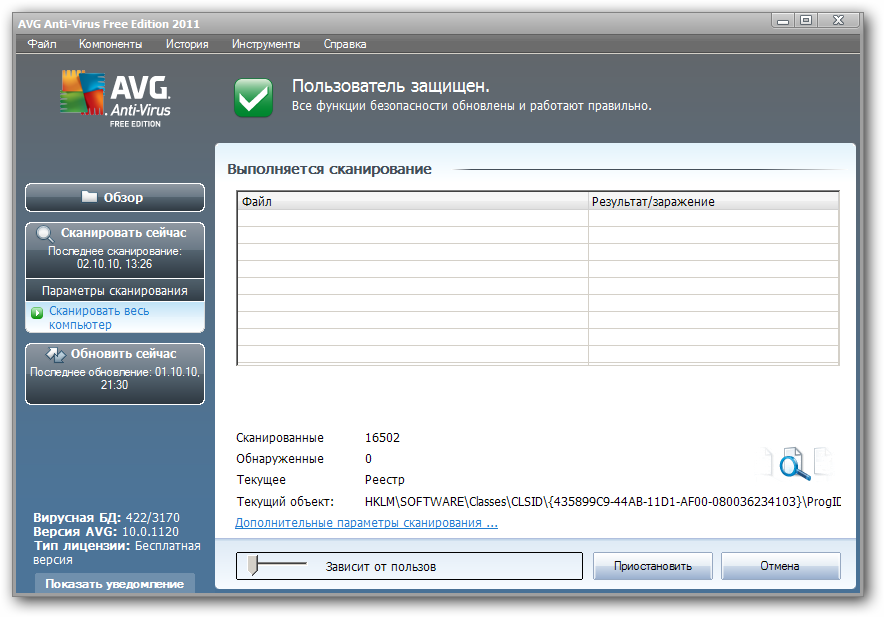The image size is (884, 617).
Task: Click the scanned count 16502
Action: (382, 438)
